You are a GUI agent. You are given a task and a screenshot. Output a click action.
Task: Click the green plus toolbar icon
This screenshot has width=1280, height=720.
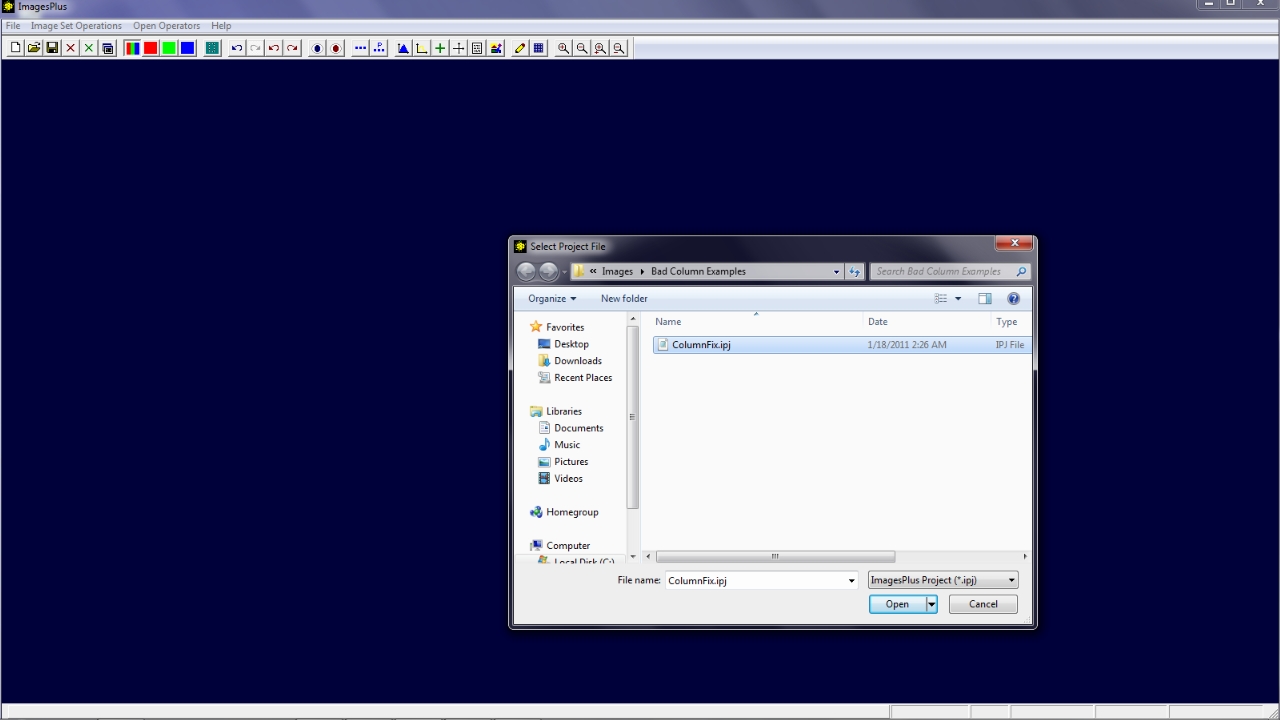(440, 48)
